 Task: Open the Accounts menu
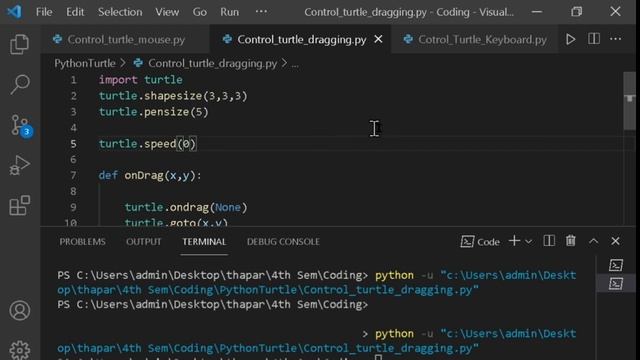[19, 311]
